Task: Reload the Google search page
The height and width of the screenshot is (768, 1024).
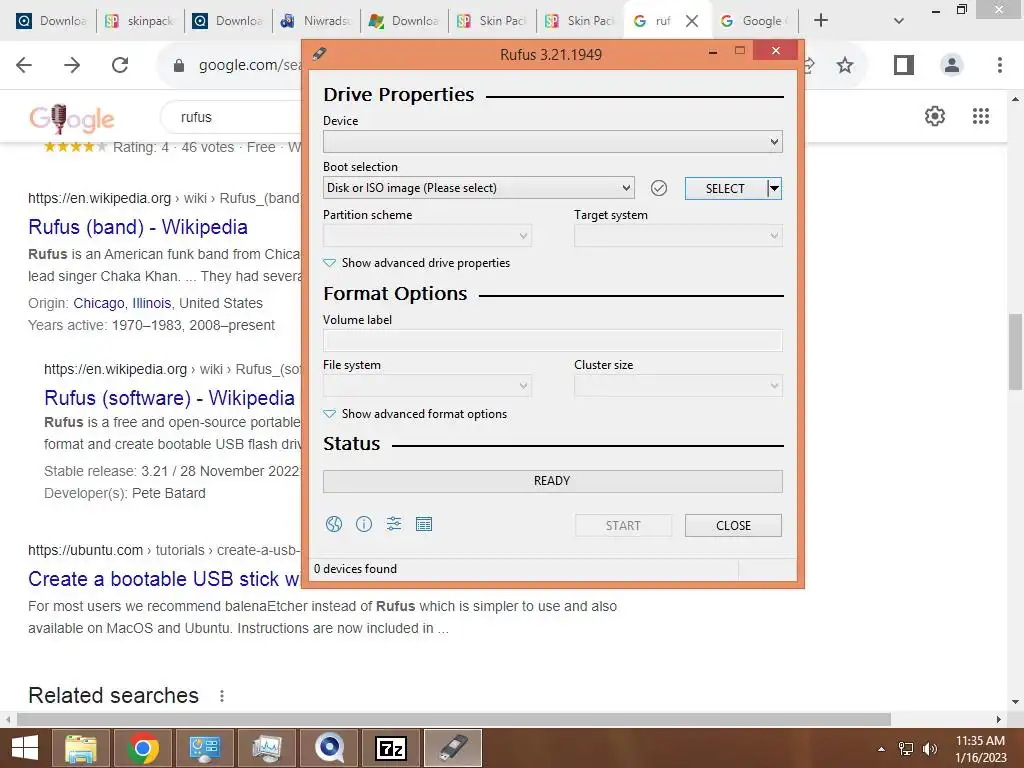Action: pyautogui.click(x=120, y=65)
